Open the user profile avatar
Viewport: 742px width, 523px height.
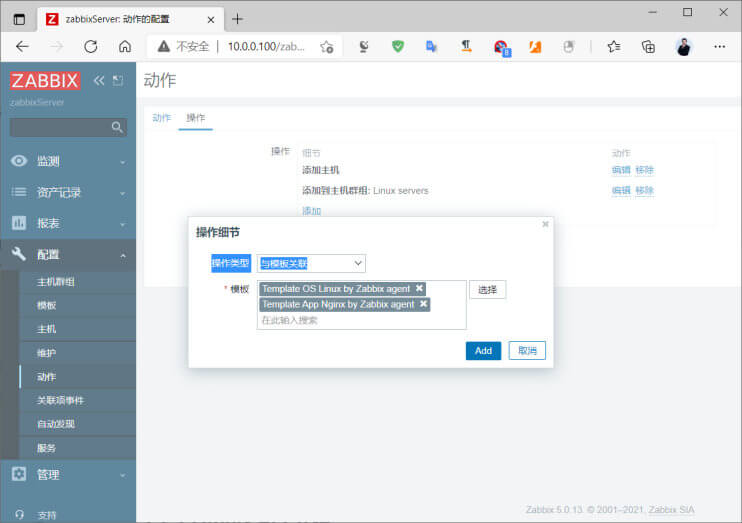tap(683, 46)
